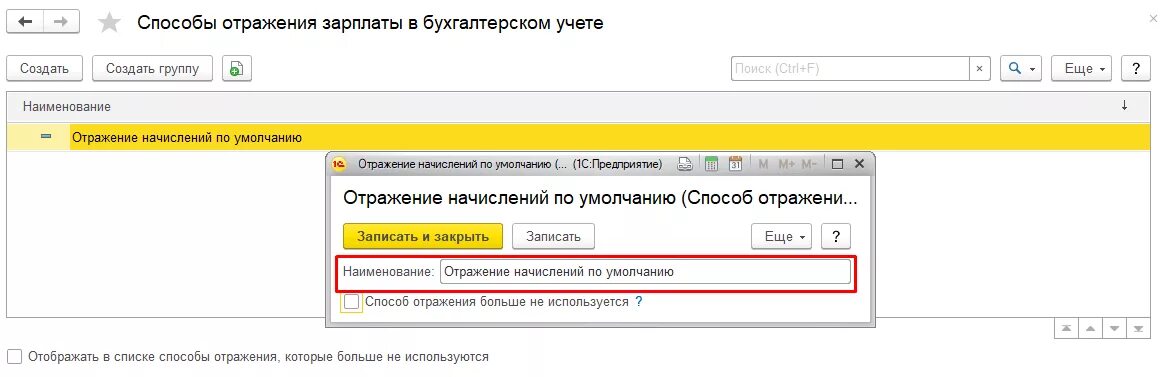The image size is (1164, 377).
Task: Click Записать и закрыть
Action: (x=423, y=236)
